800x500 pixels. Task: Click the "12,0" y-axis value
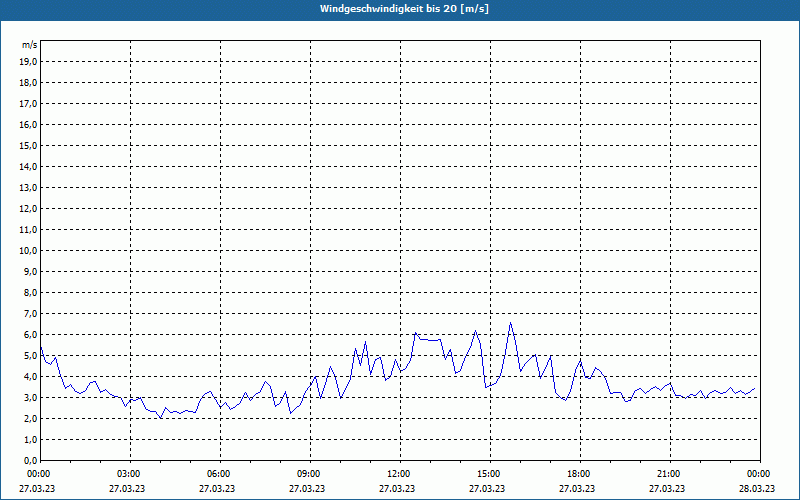[28, 209]
